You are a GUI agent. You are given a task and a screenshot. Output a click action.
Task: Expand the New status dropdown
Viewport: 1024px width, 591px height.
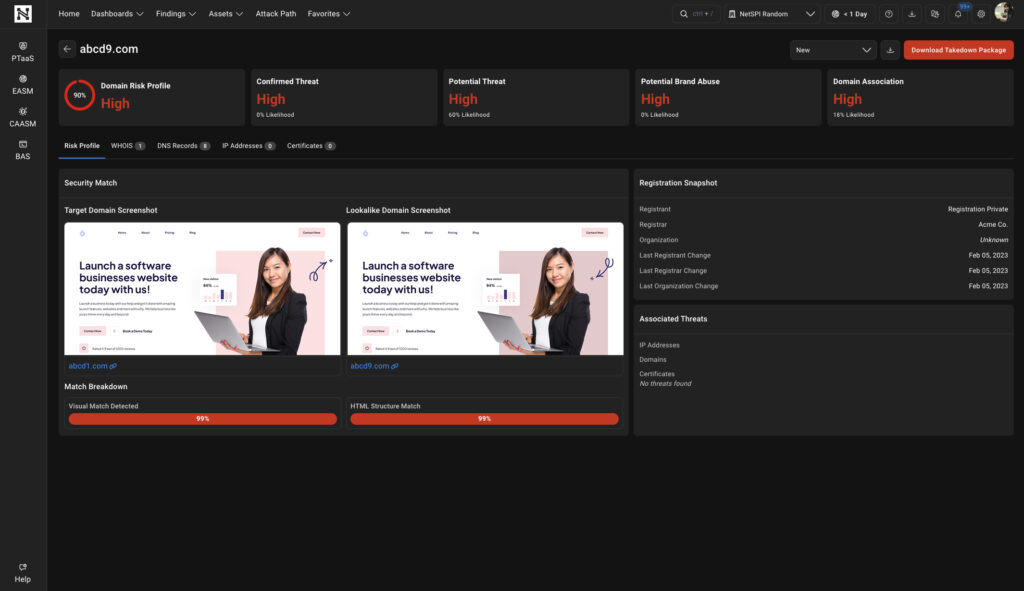[832, 50]
